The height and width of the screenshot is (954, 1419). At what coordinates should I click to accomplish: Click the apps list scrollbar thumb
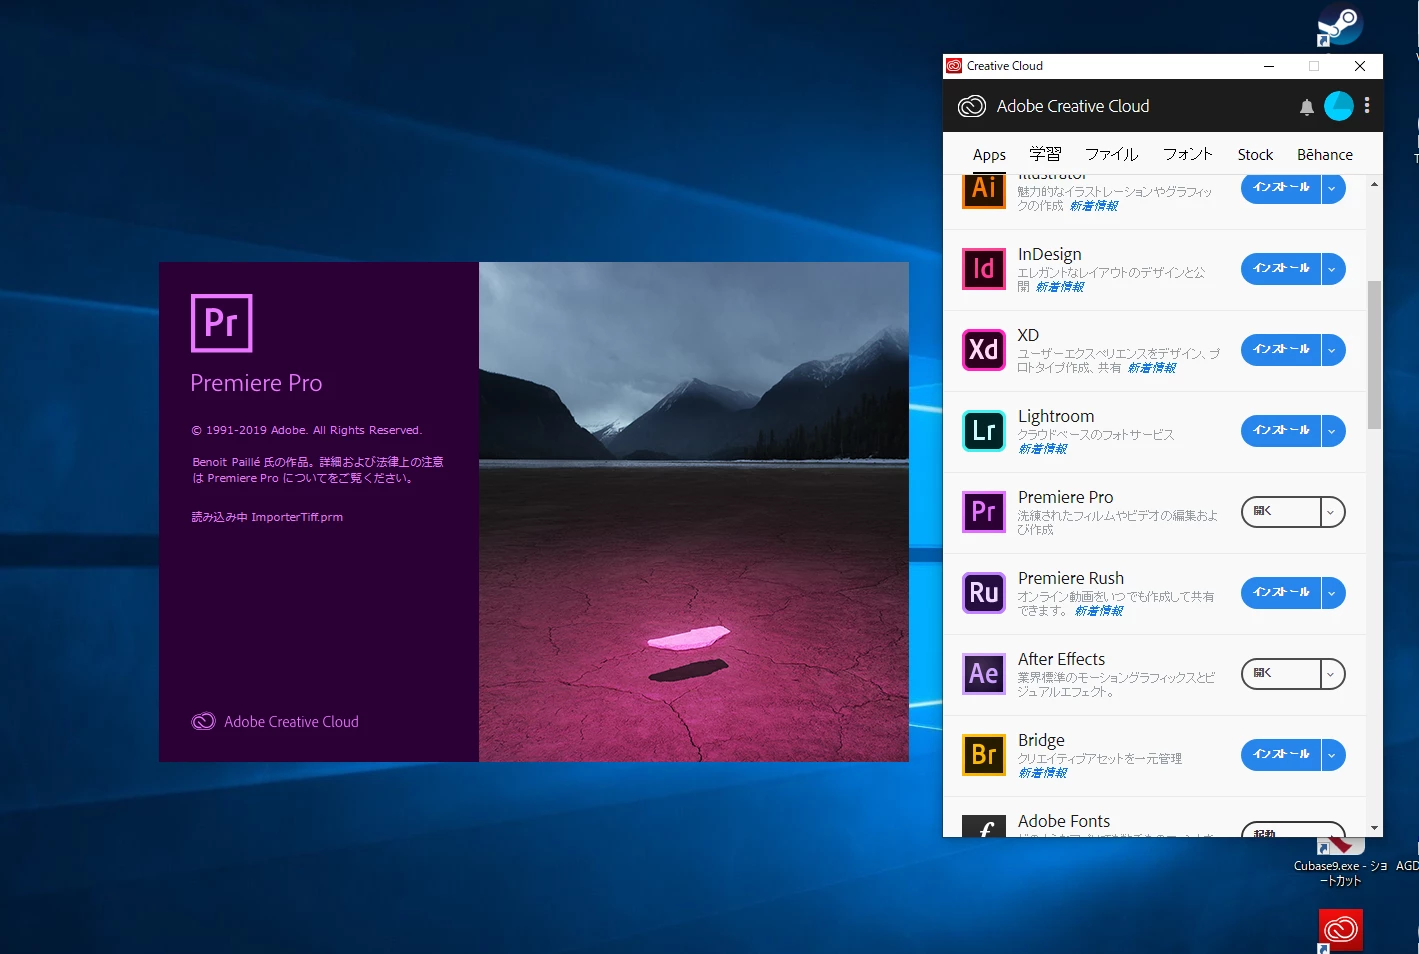1374,355
